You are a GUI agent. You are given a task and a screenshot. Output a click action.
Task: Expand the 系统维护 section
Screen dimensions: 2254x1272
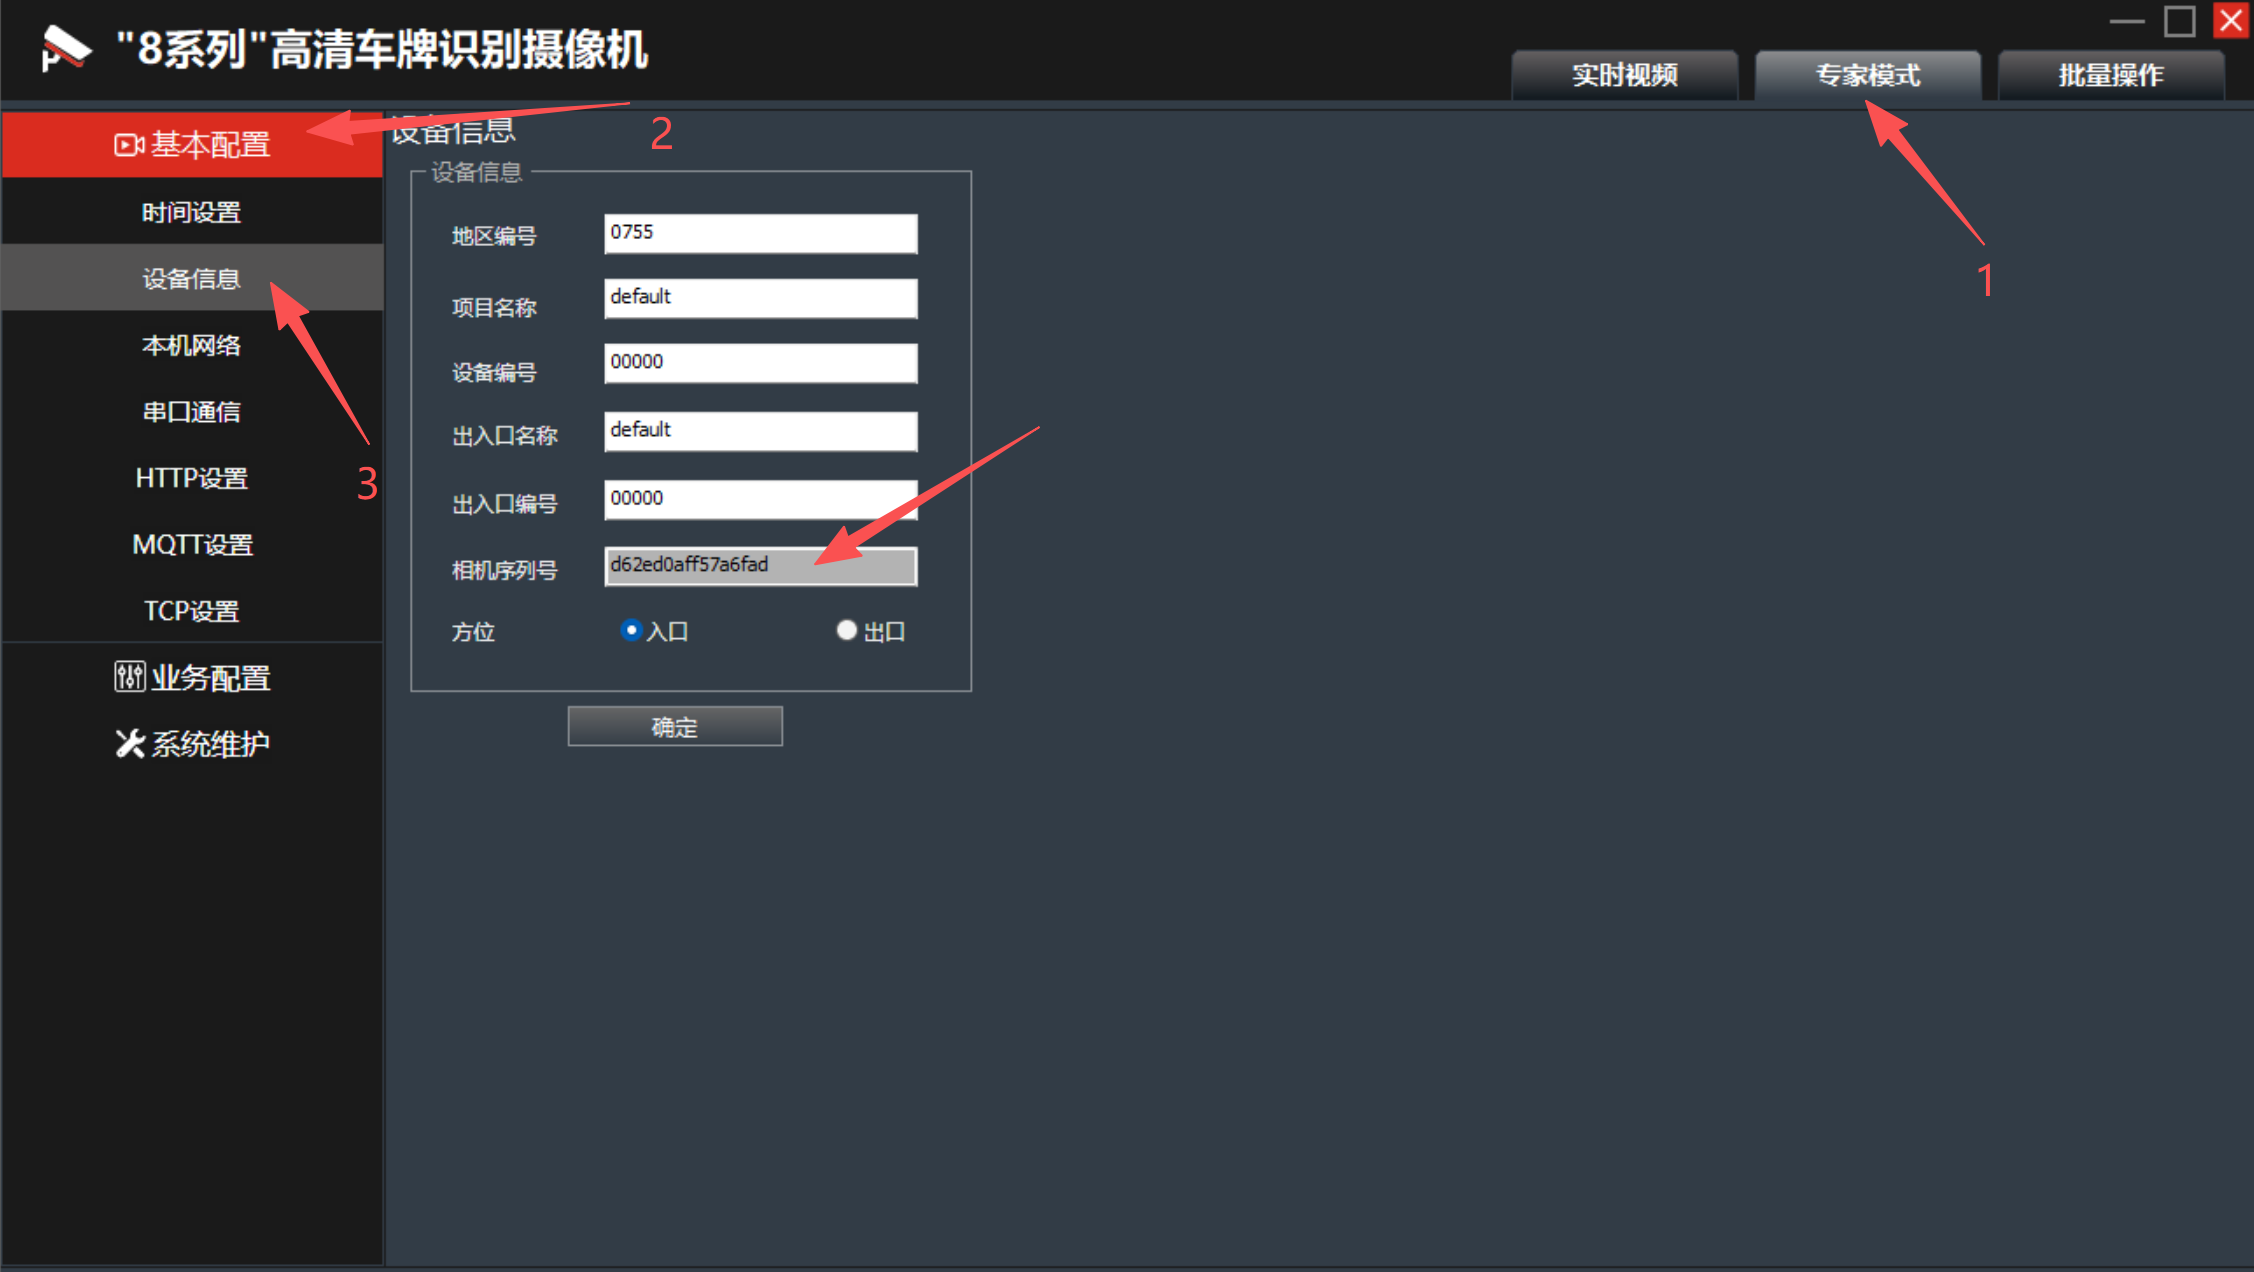pyautogui.click(x=192, y=743)
